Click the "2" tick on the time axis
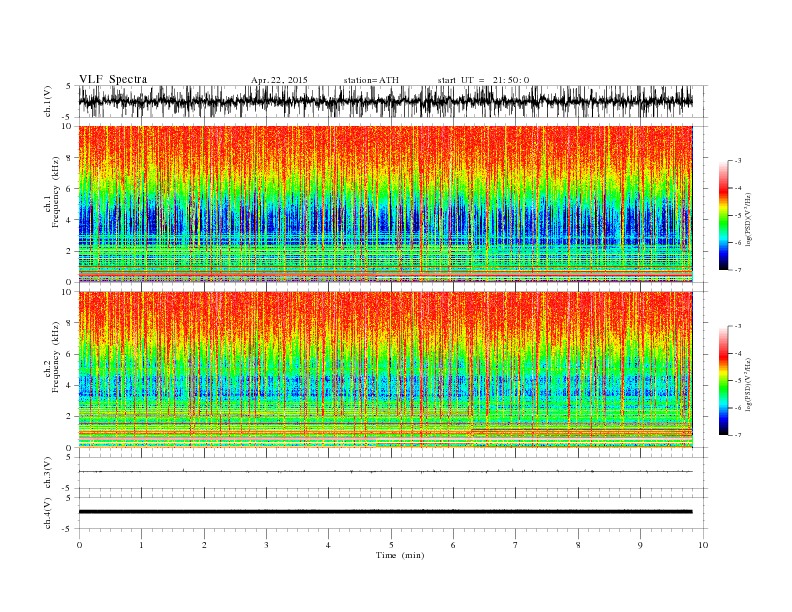This screenshot has width=792, height=612. point(204,545)
